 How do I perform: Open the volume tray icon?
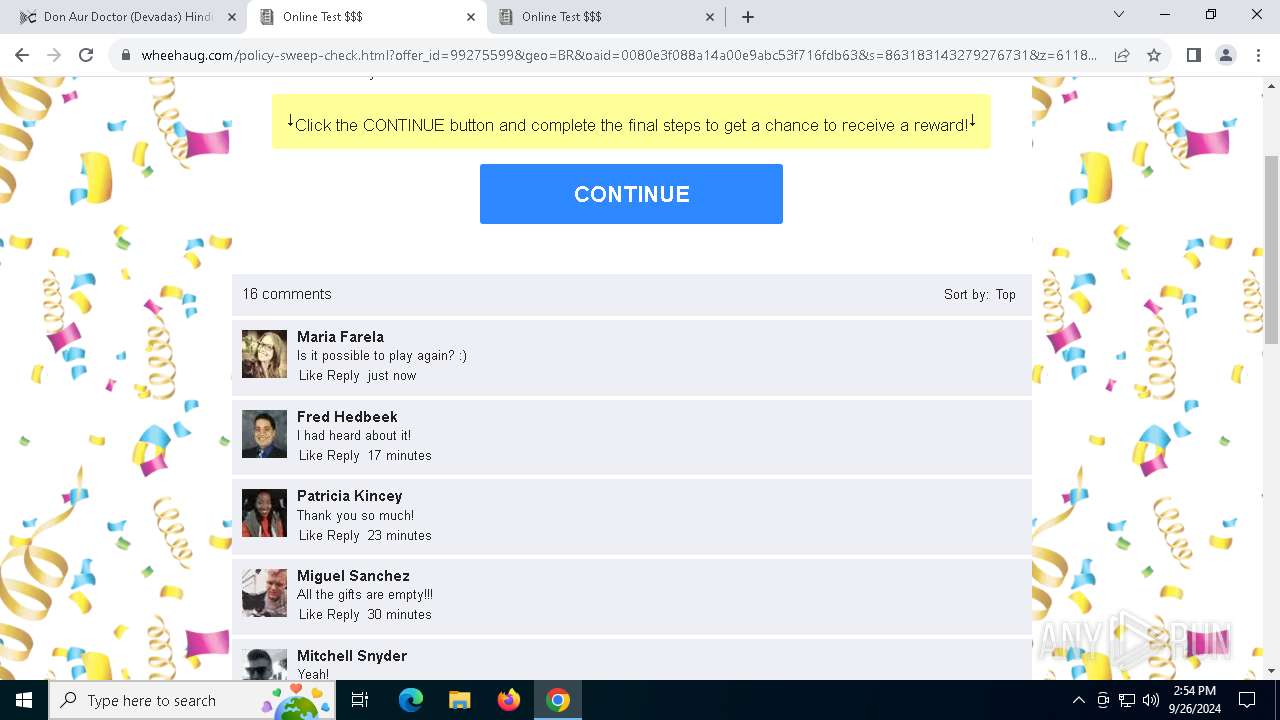pyautogui.click(x=1151, y=700)
